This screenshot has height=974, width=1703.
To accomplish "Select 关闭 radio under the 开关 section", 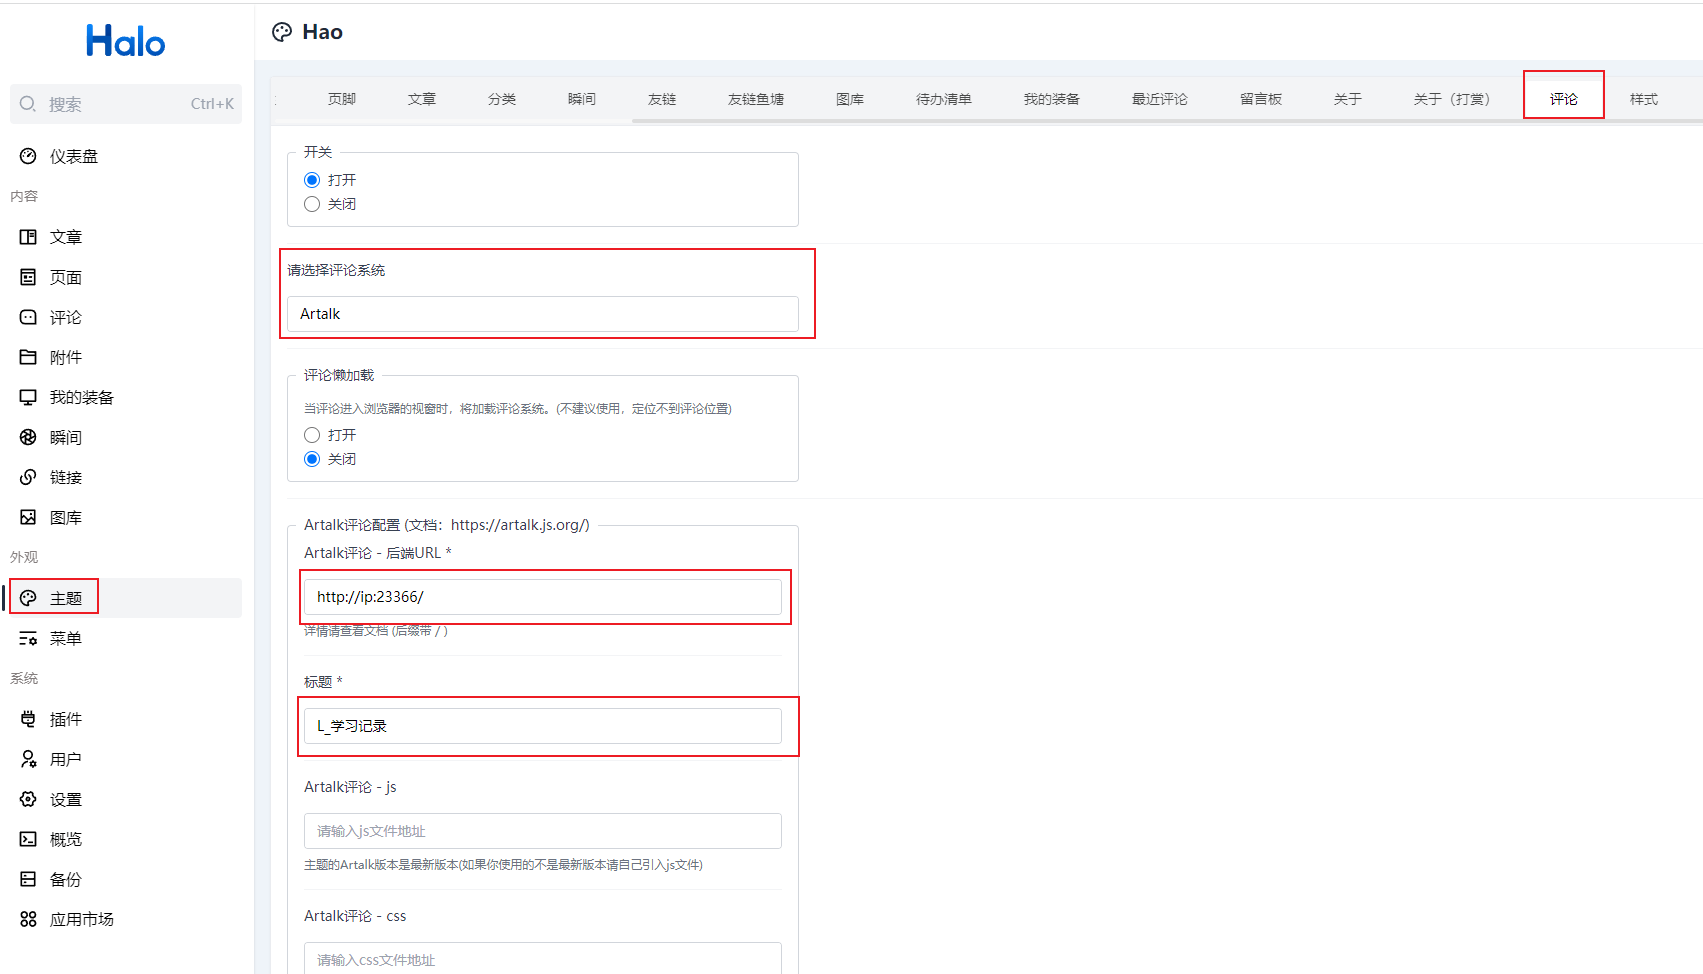I will coord(312,204).
